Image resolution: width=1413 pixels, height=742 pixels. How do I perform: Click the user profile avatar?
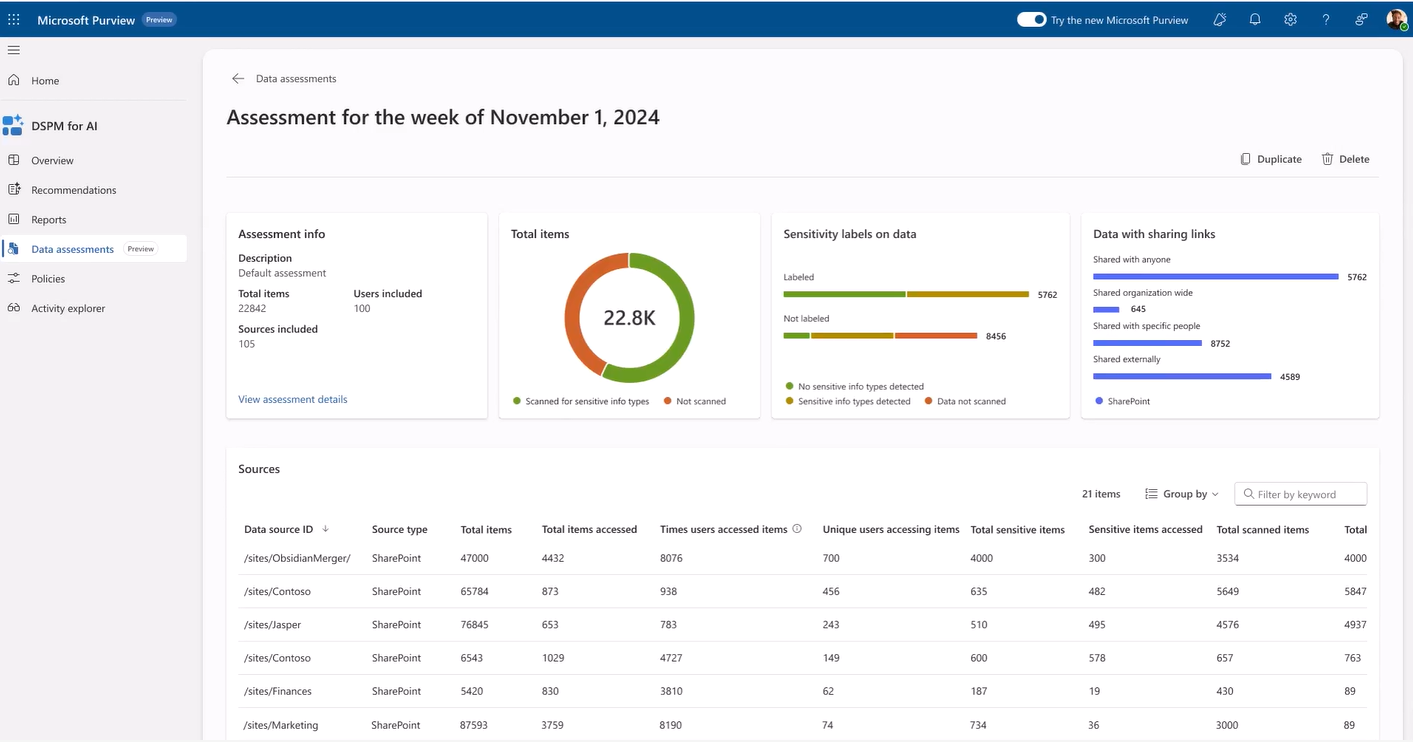coord(1395,19)
